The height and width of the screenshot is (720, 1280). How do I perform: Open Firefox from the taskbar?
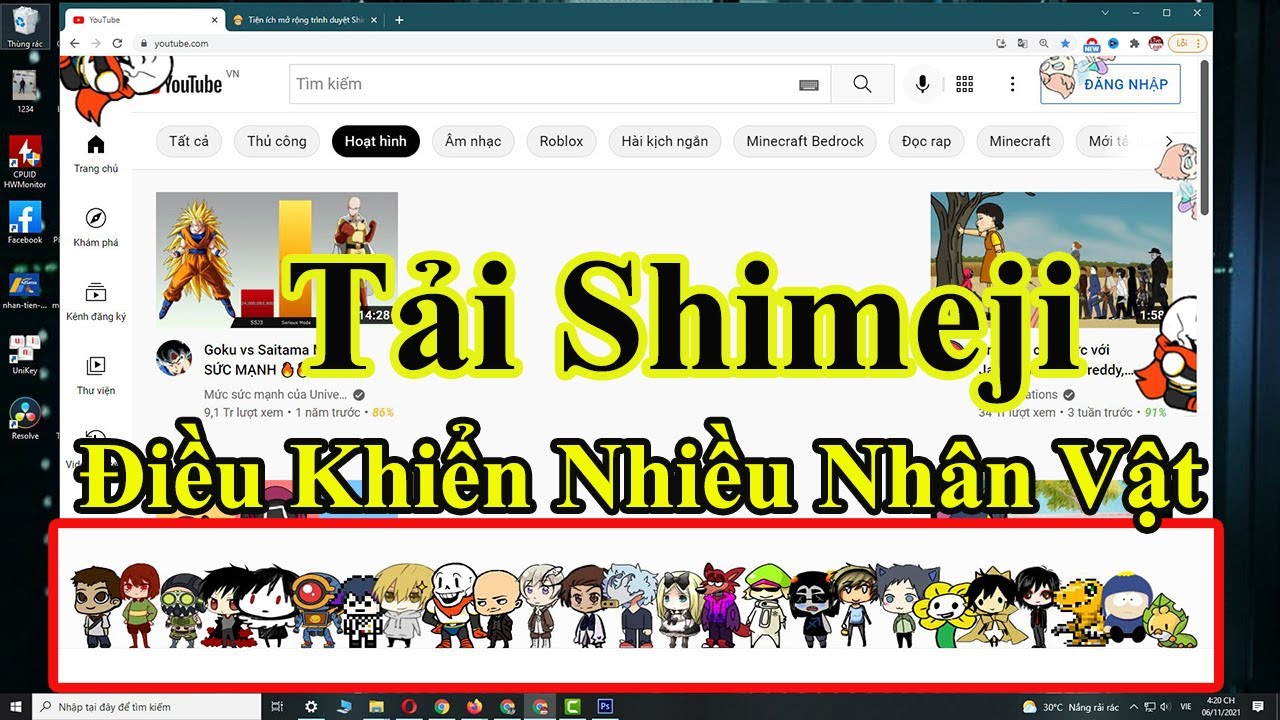click(474, 706)
